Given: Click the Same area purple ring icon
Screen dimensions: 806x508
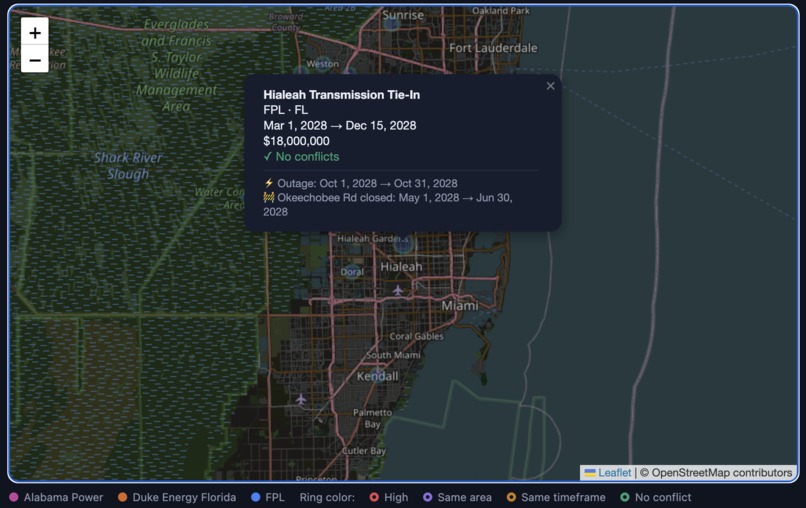Looking at the screenshot, I should [428, 497].
